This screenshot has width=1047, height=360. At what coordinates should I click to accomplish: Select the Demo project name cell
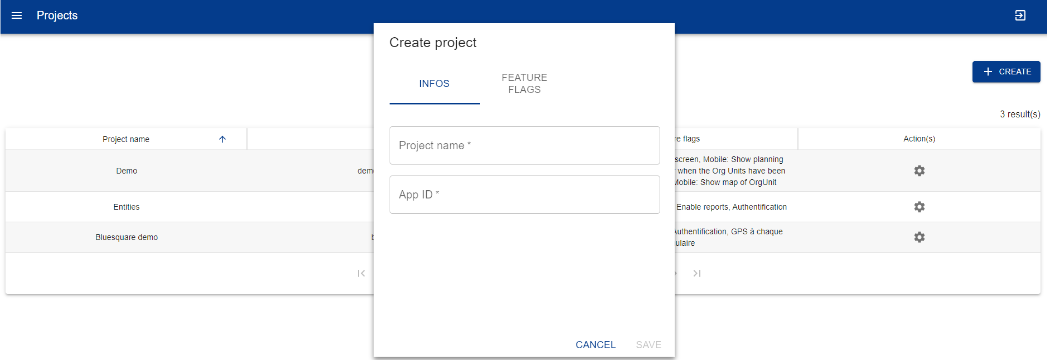(x=126, y=171)
